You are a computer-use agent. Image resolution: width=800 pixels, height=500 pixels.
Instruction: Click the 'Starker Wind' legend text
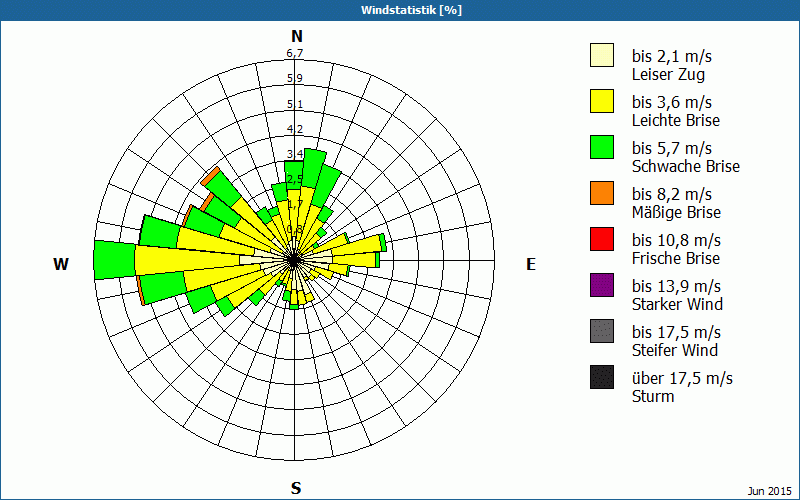click(677, 304)
